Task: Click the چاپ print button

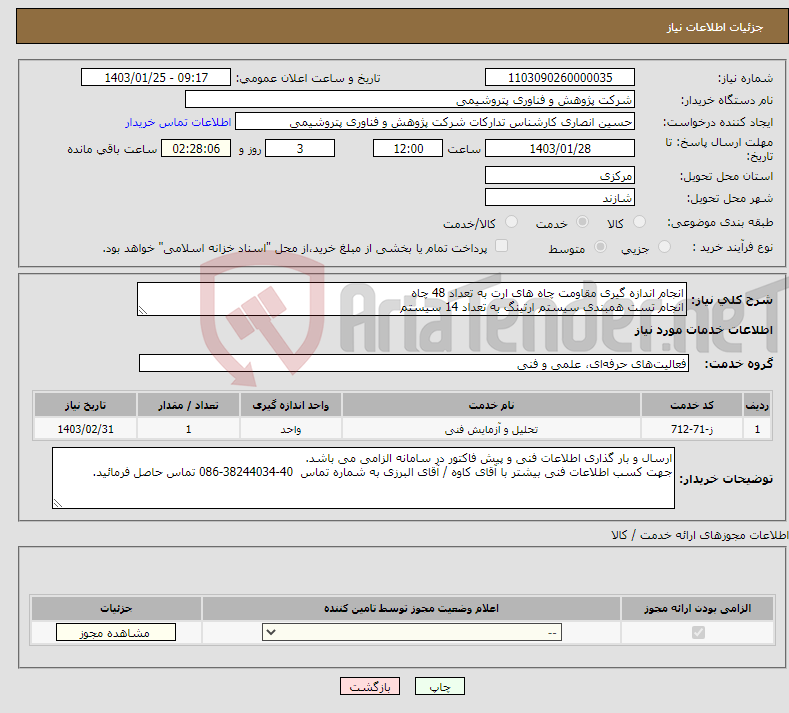Action: point(440,686)
